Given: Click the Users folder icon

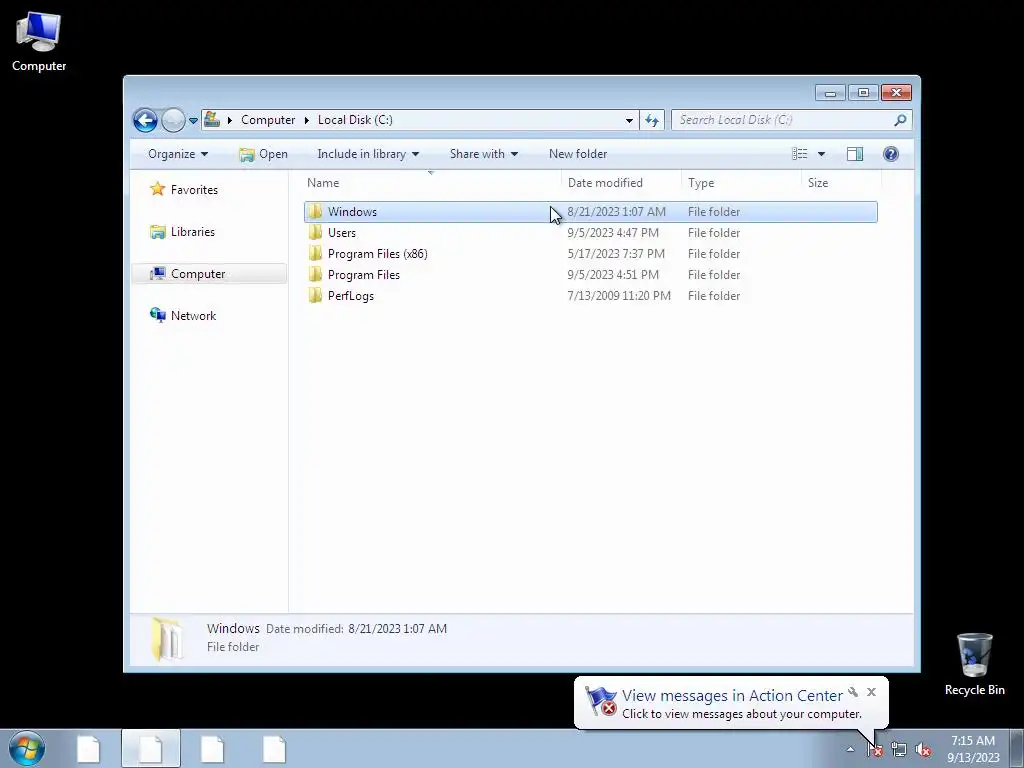Looking at the screenshot, I should [x=315, y=232].
